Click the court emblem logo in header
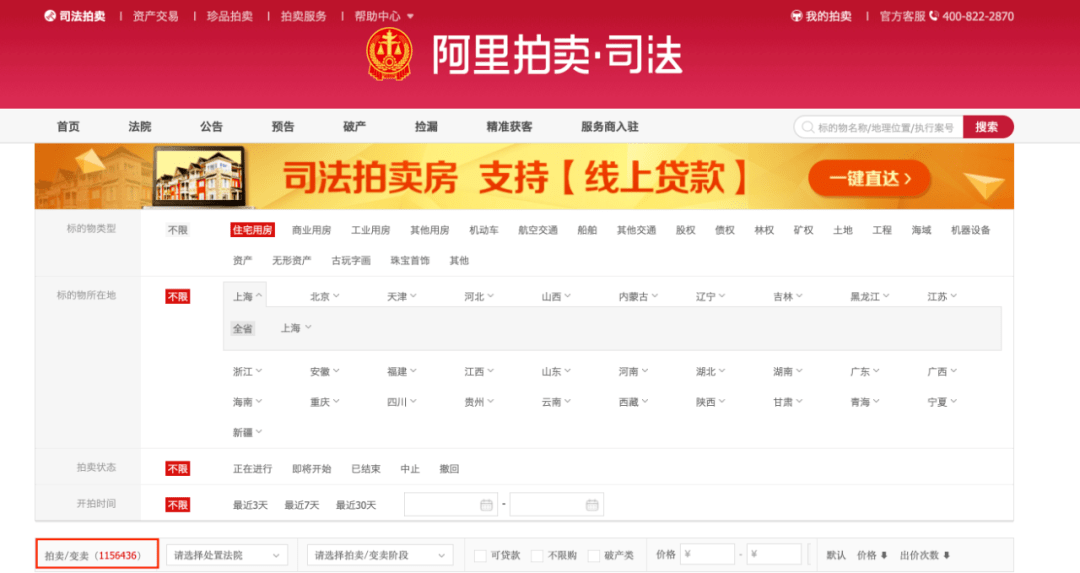This screenshot has height=573, width=1080. [x=389, y=54]
